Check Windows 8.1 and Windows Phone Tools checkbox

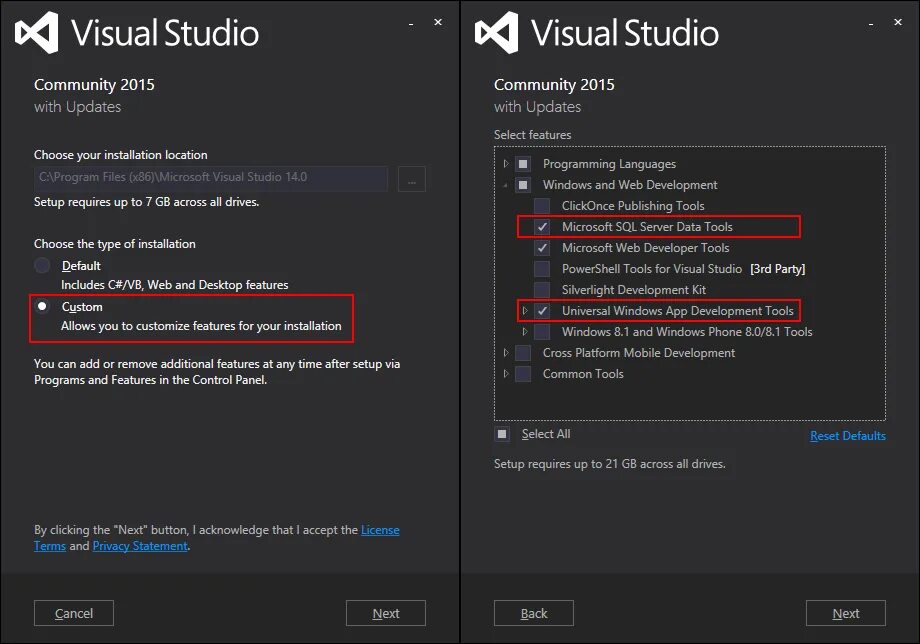tap(542, 332)
